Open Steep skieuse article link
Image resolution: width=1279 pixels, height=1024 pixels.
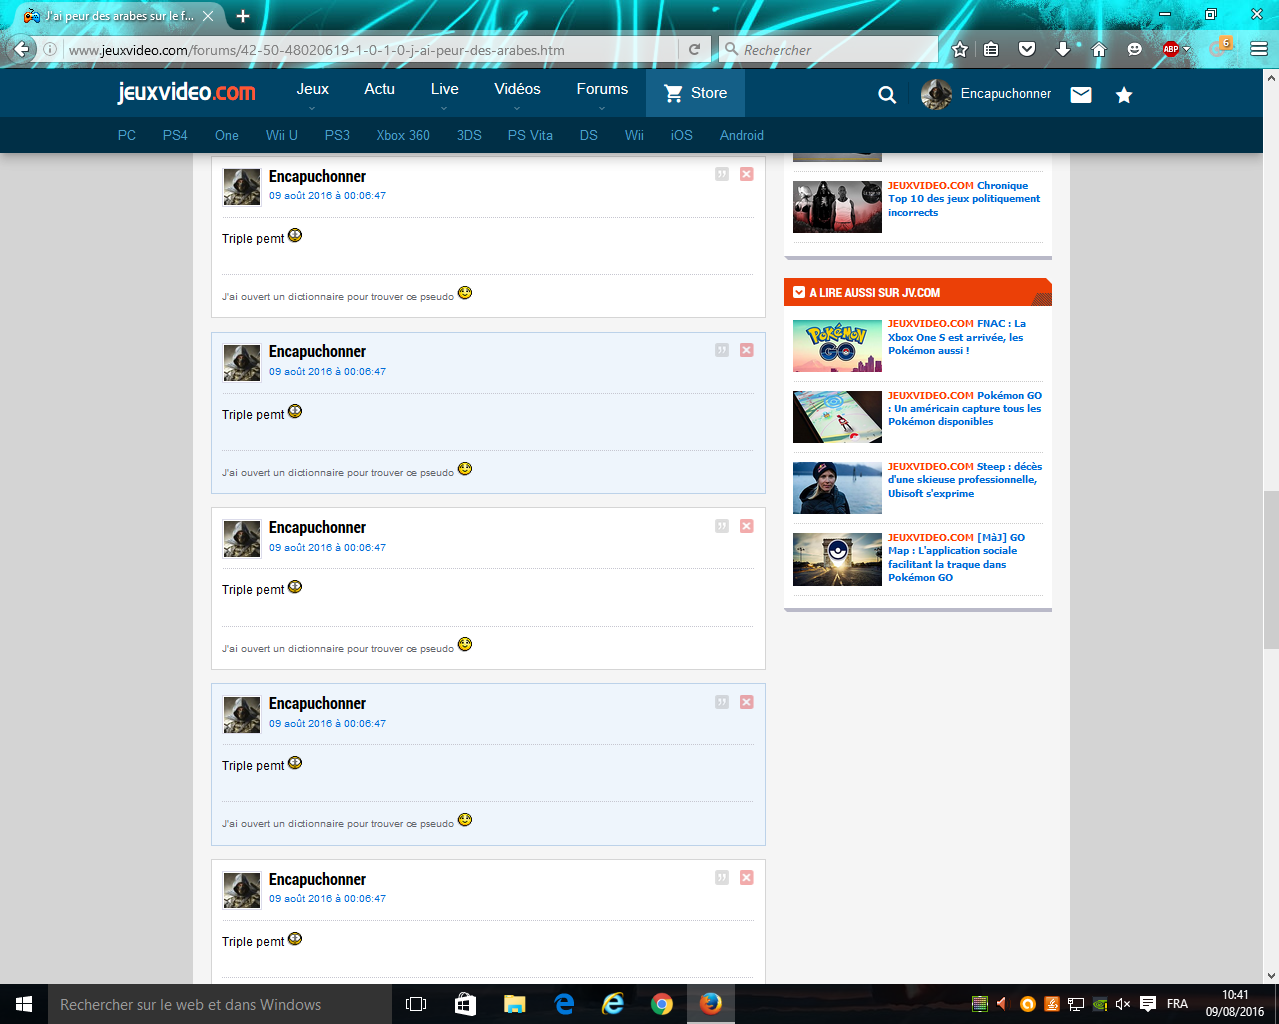click(964, 480)
